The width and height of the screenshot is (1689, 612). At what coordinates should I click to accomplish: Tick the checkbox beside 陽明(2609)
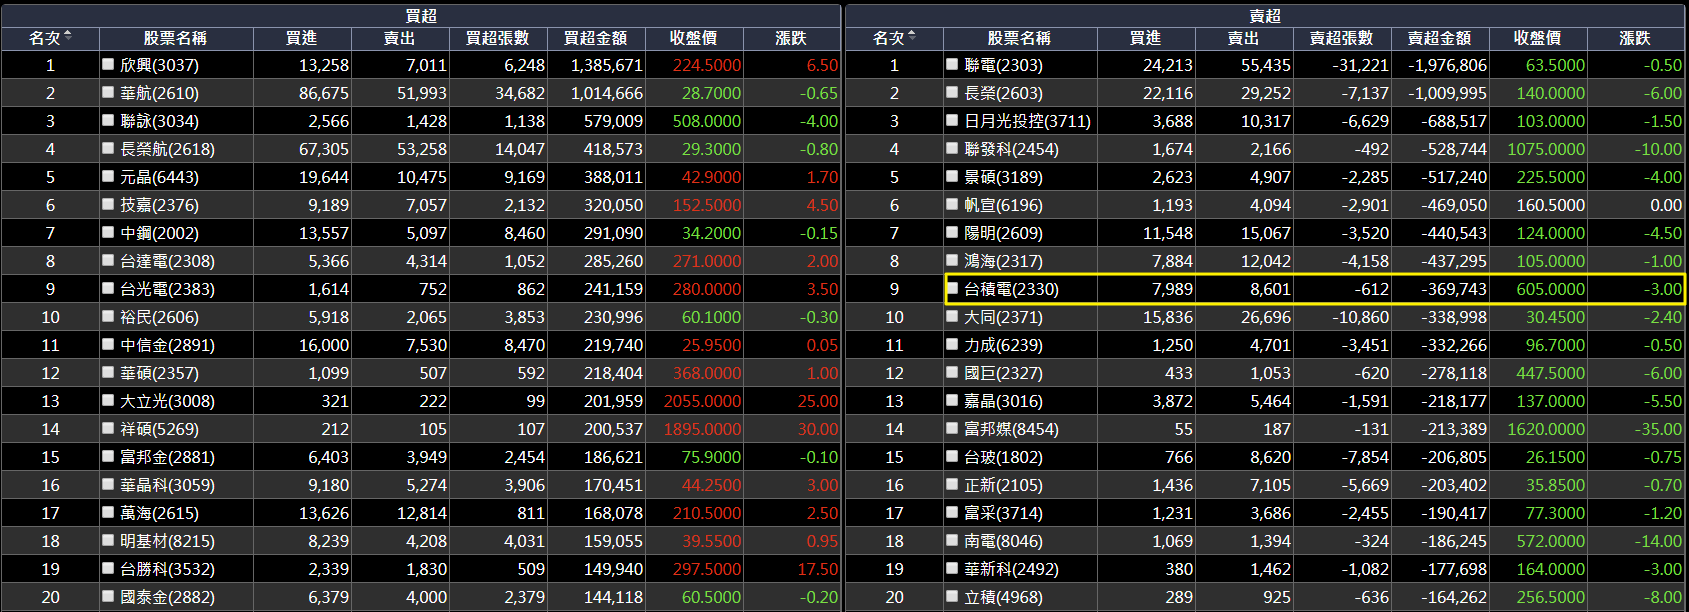pos(952,232)
